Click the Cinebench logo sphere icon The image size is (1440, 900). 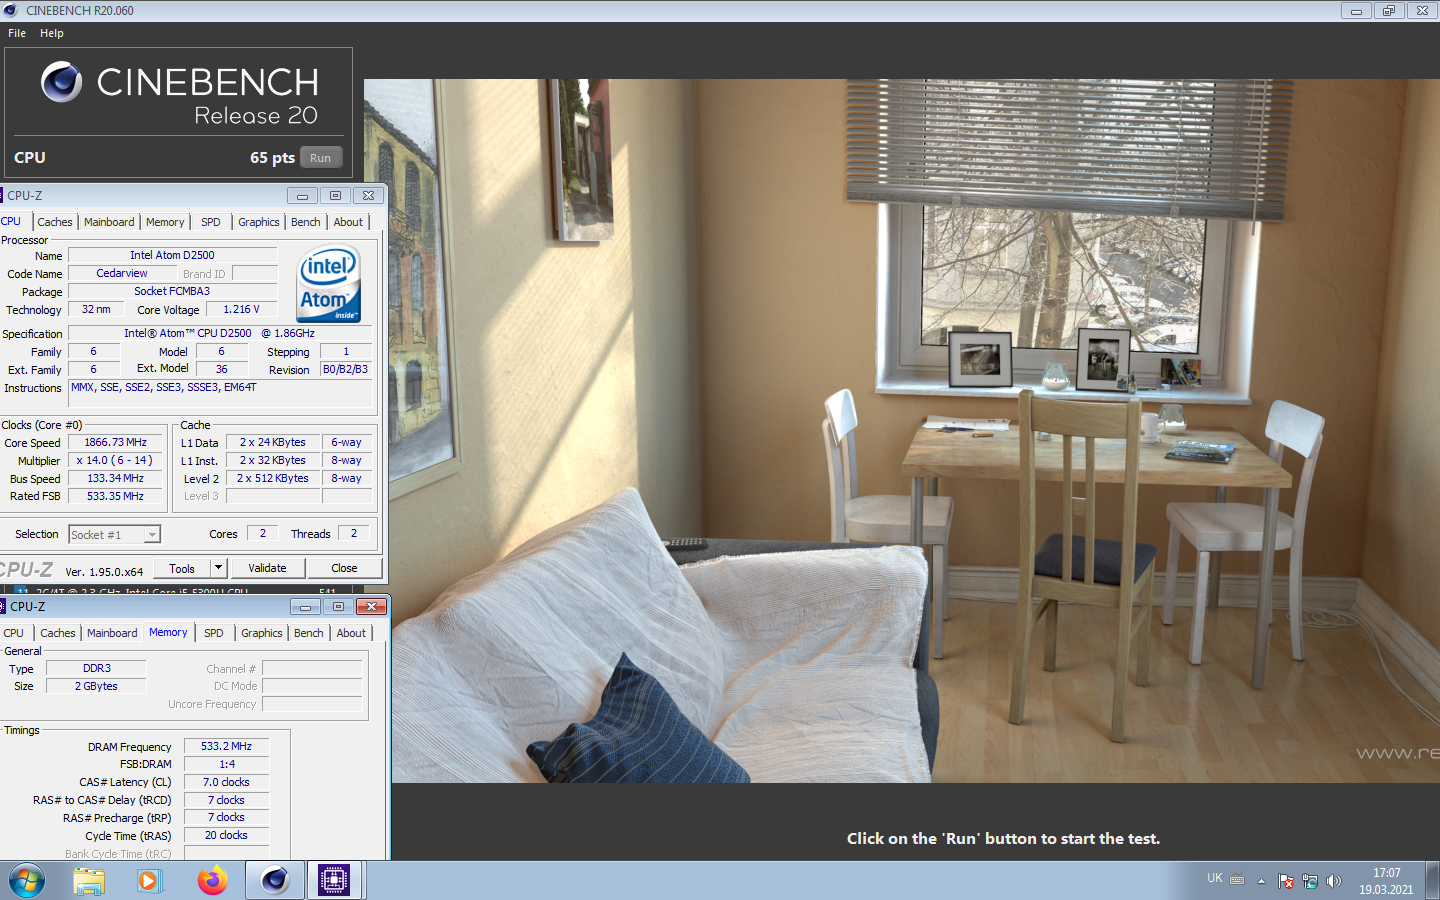[x=62, y=82]
